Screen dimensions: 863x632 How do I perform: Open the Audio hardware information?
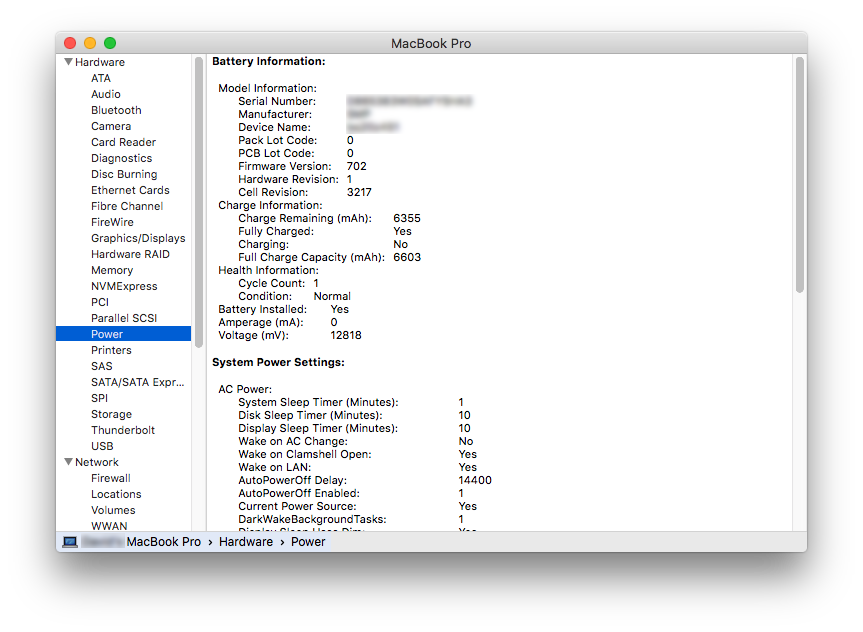pyautogui.click(x=105, y=94)
